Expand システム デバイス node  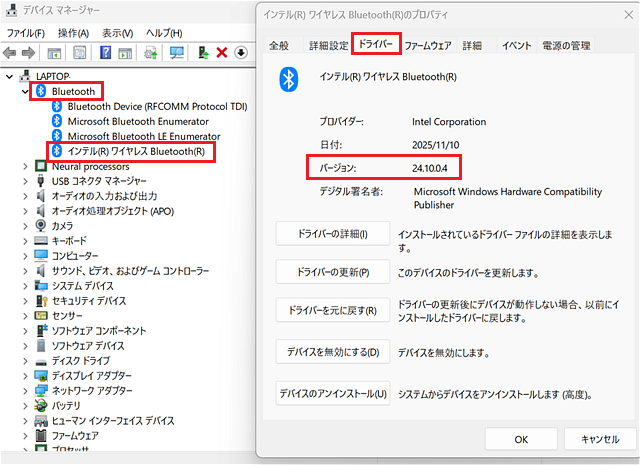pyautogui.click(x=25, y=286)
